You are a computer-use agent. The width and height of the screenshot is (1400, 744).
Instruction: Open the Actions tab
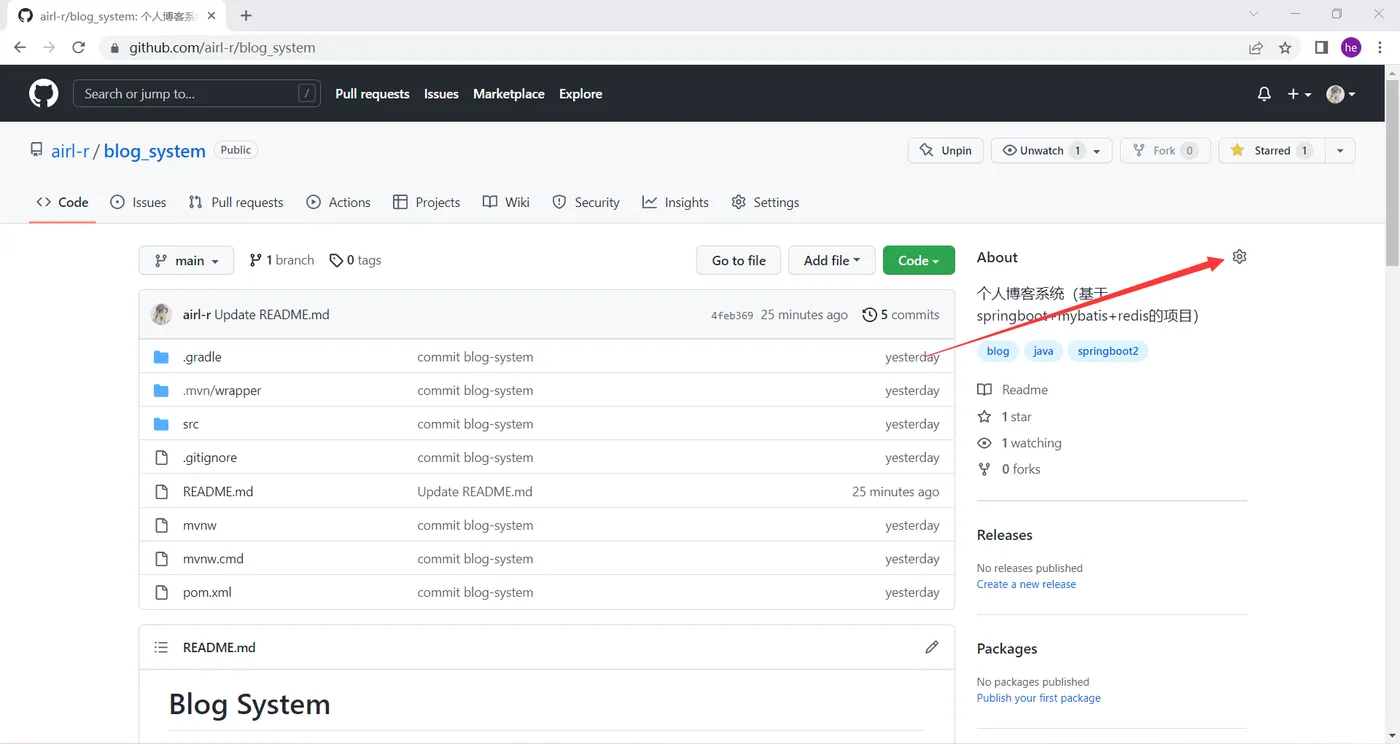click(x=338, y=202)
